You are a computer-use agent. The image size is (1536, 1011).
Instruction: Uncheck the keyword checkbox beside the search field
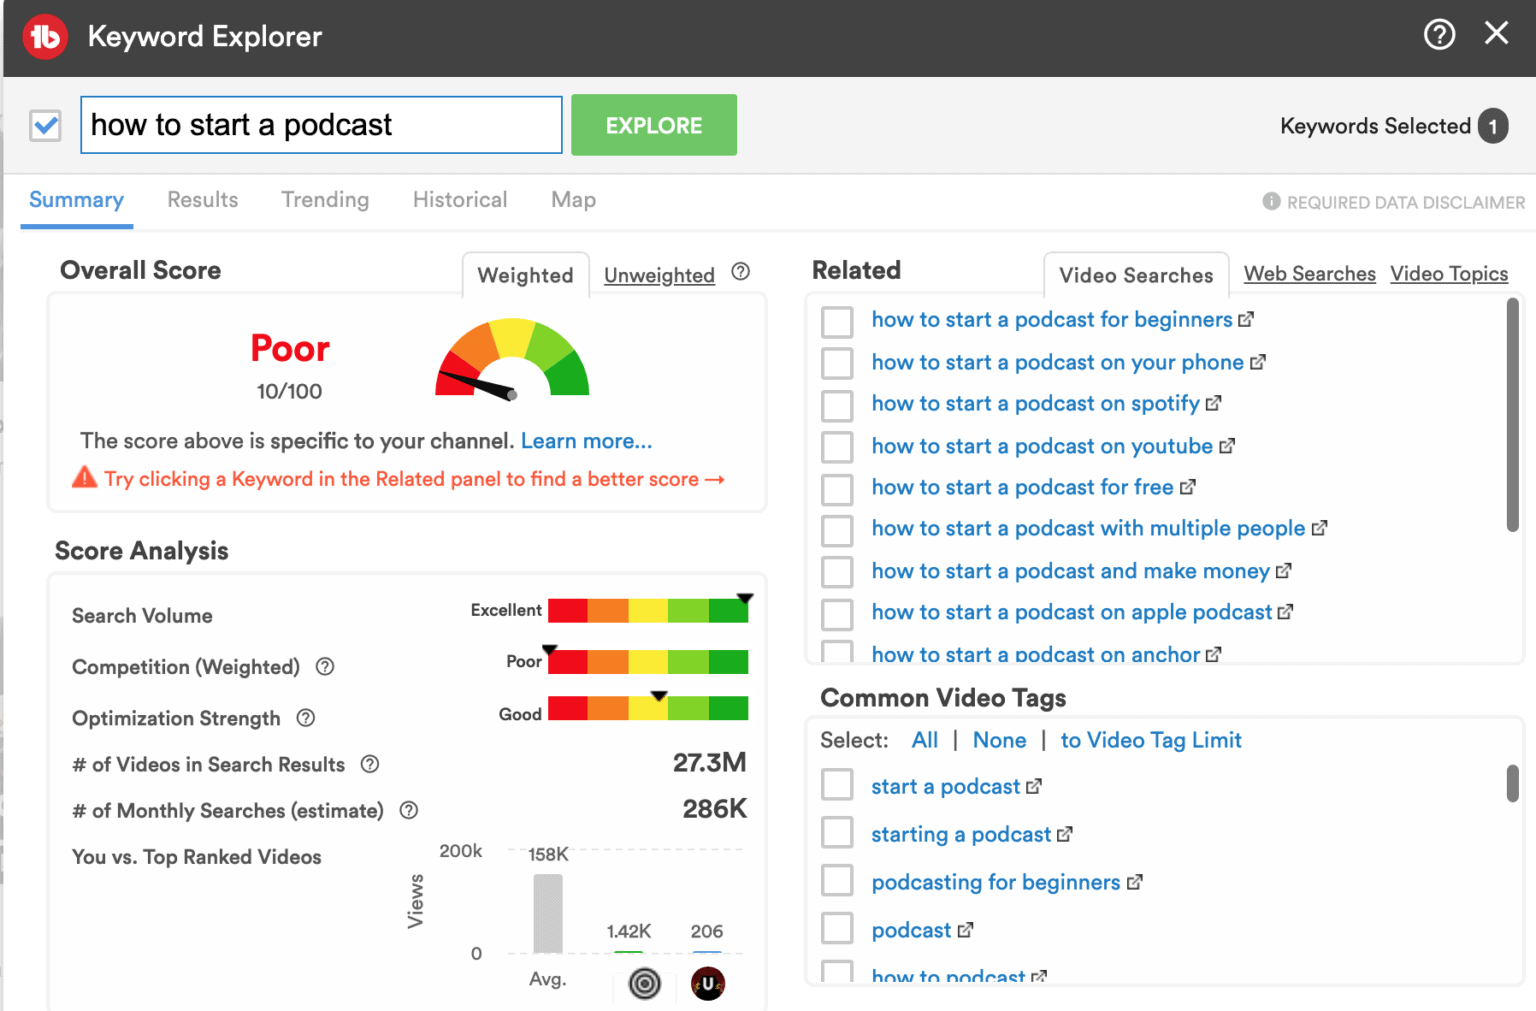(x=45, y=124)
